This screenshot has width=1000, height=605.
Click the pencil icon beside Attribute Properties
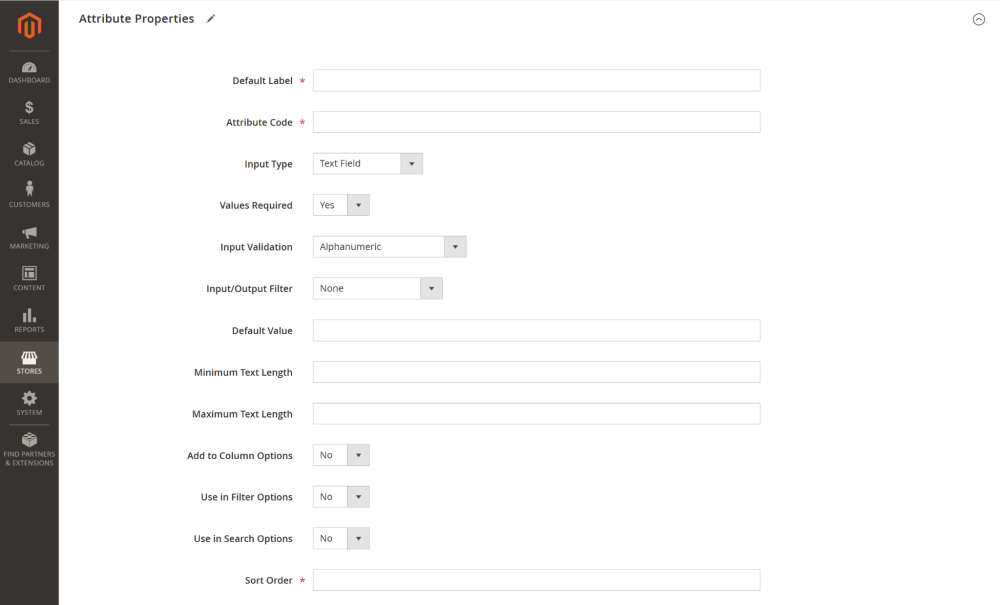[210, 19]
